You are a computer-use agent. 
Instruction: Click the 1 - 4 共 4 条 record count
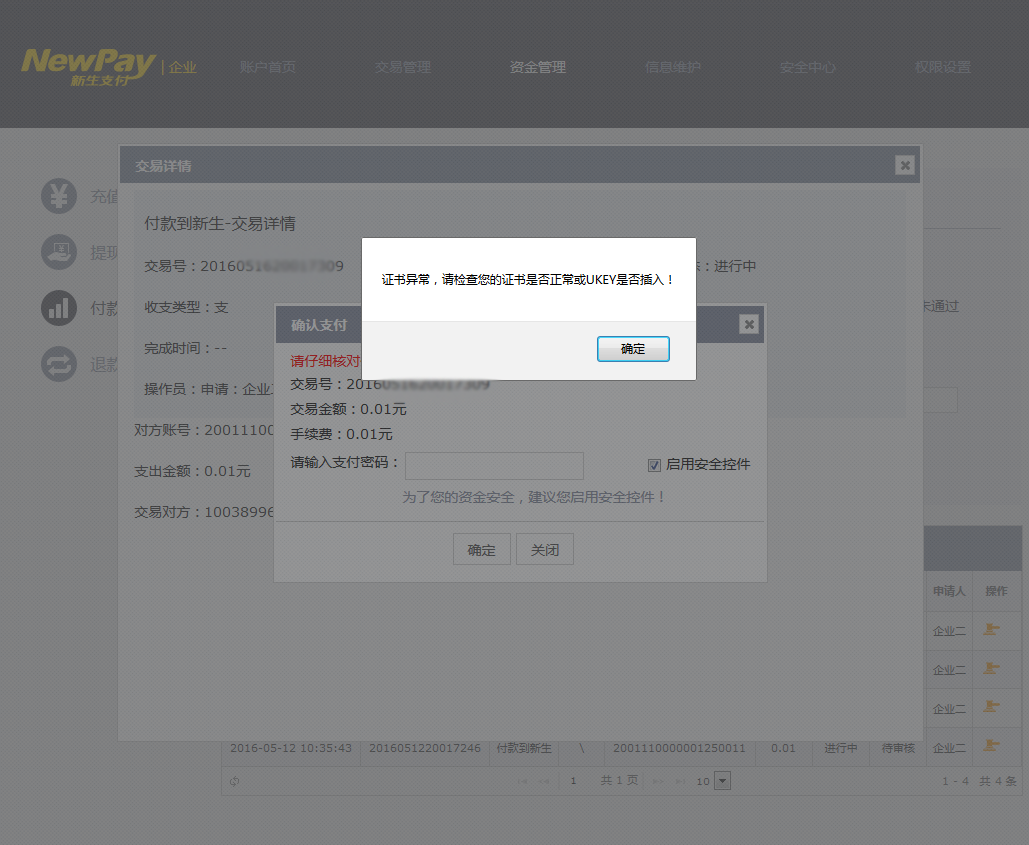[x=979, y=781]
